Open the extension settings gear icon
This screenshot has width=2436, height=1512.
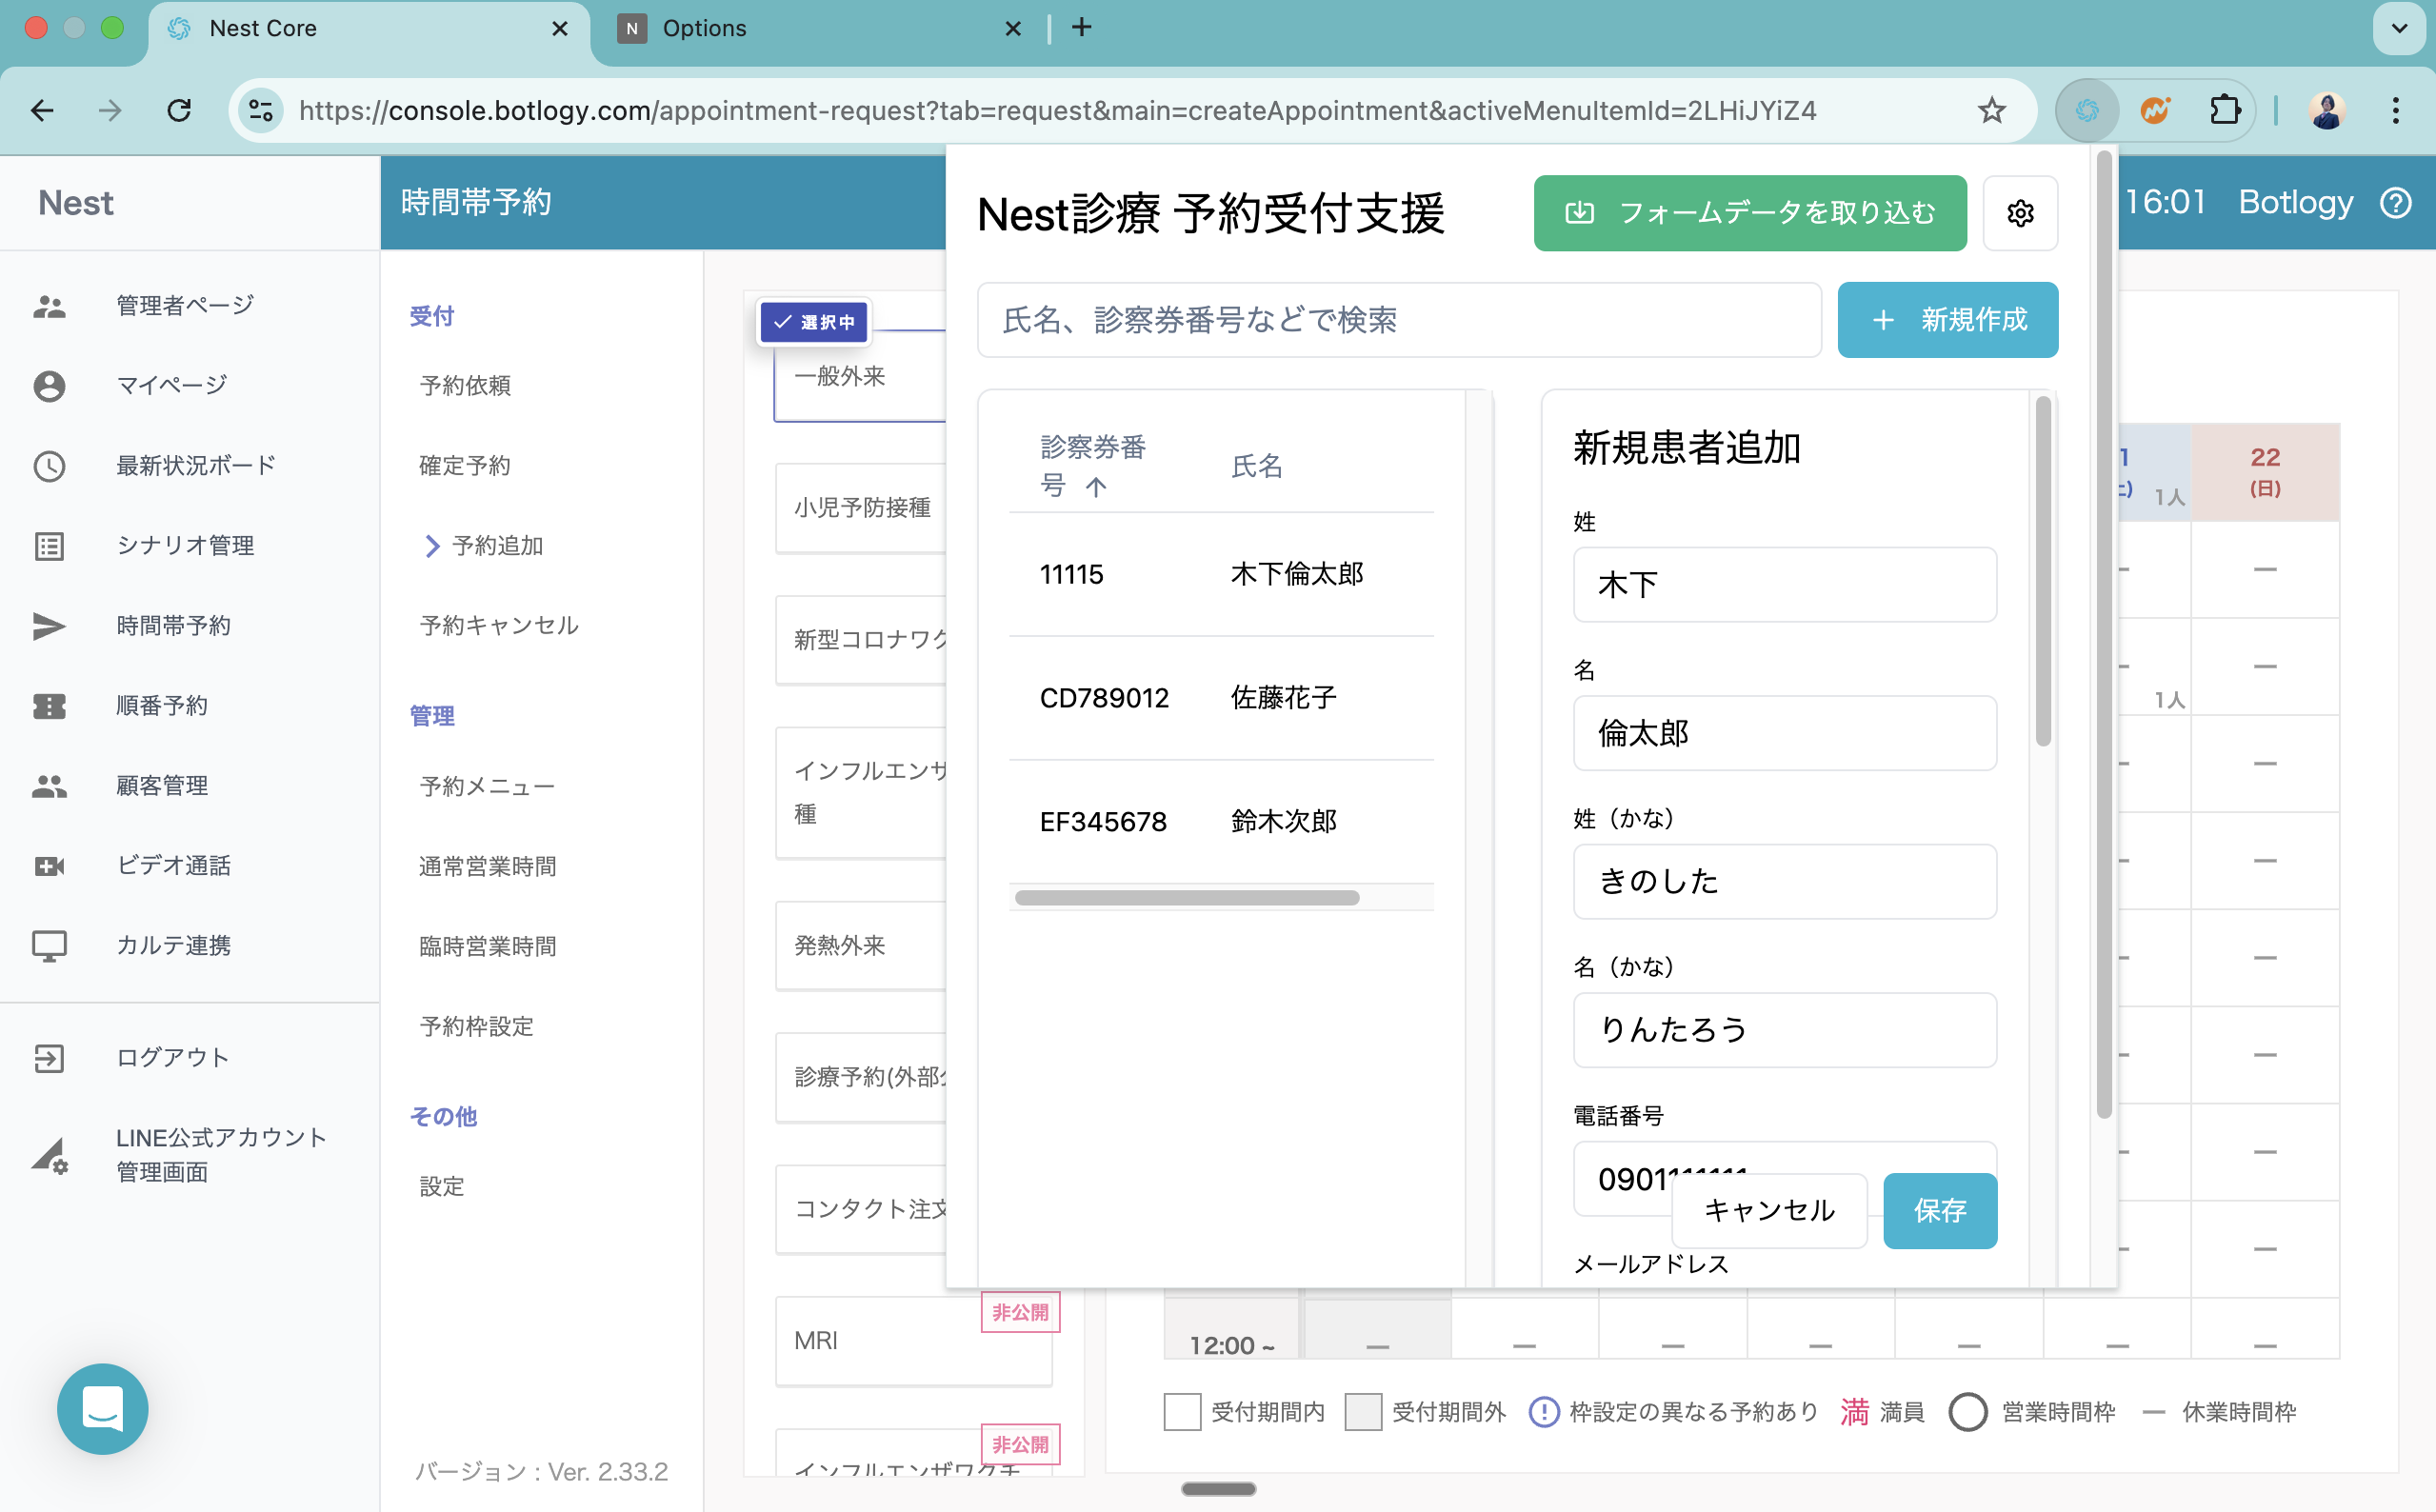click(x=2019, y=213)
